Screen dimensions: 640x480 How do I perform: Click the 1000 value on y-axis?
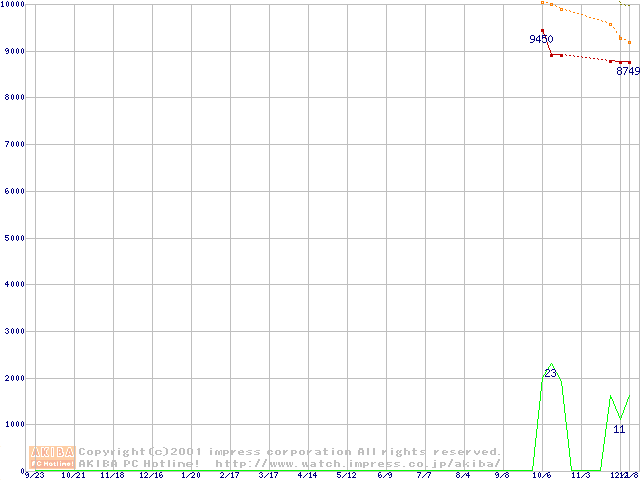pos(12,425)
